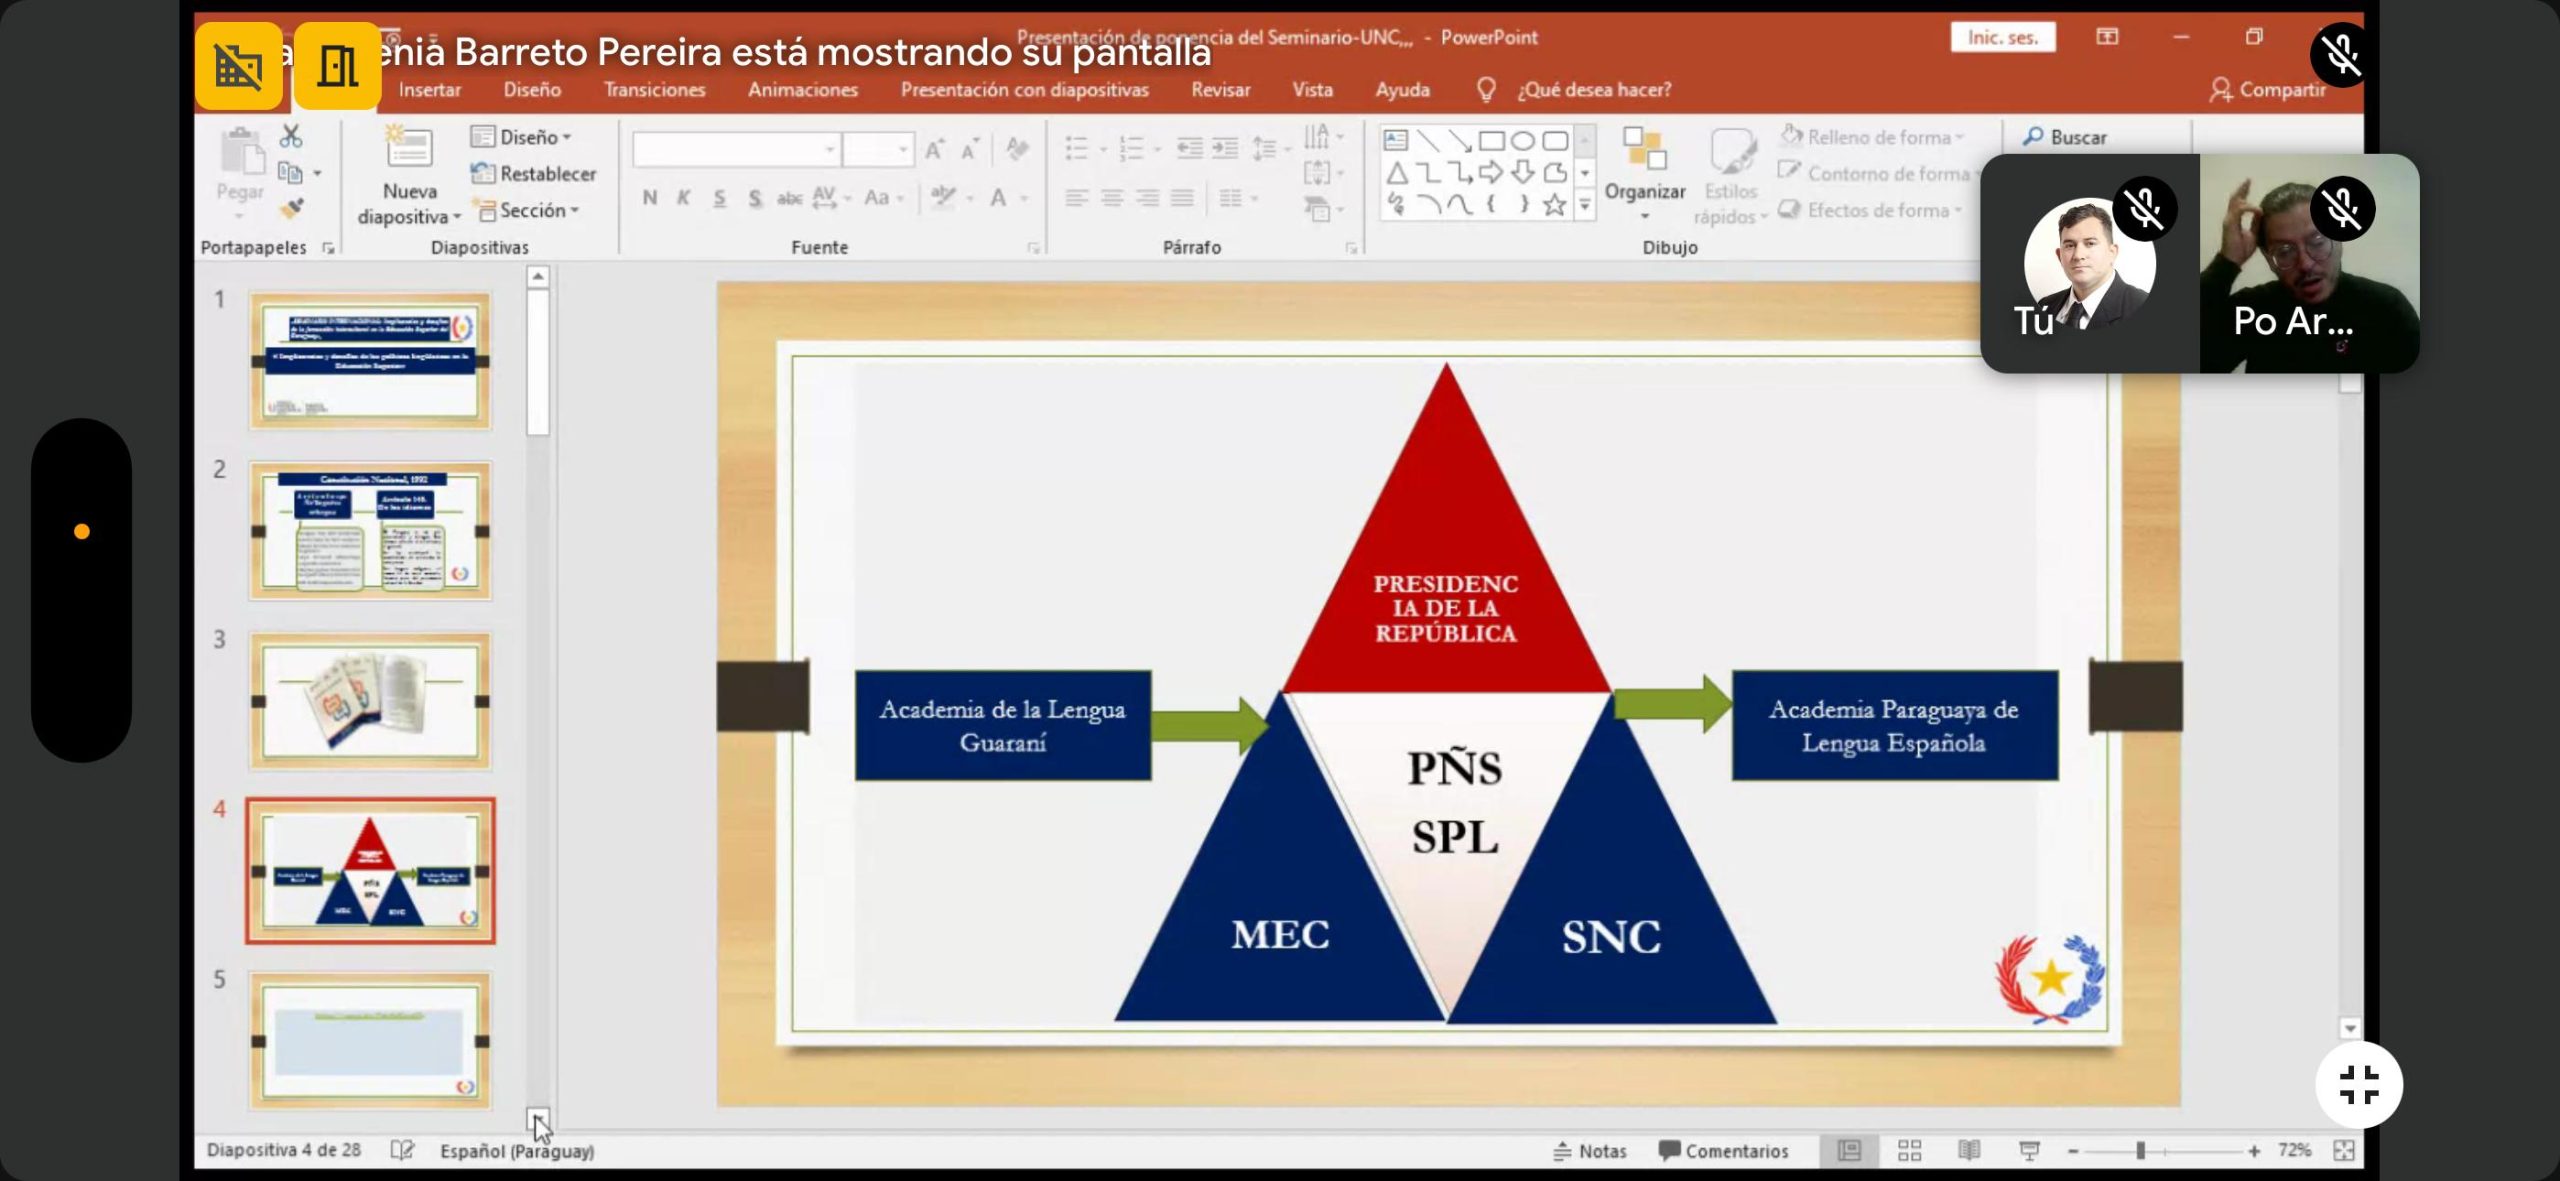Start slideshow from status bar icon
The height and width of the screenshot is (1181, 2560).
pos(2029,1151)
